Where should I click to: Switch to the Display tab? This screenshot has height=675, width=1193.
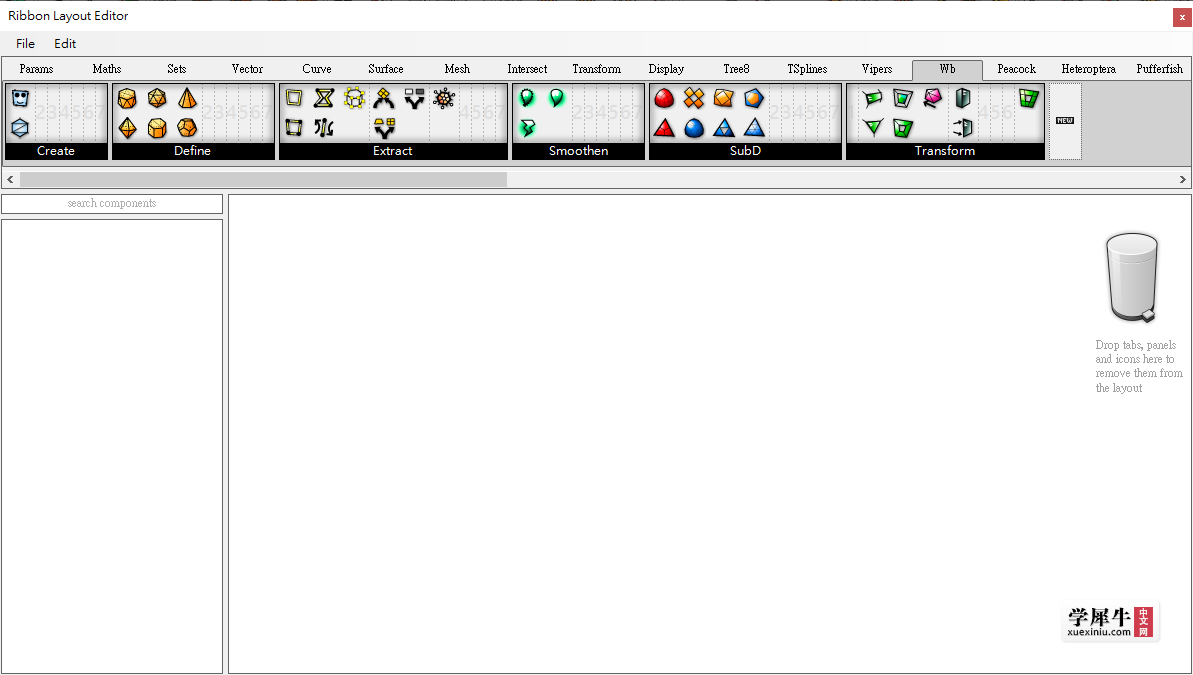pyautogui.click(x=666, y=69)
